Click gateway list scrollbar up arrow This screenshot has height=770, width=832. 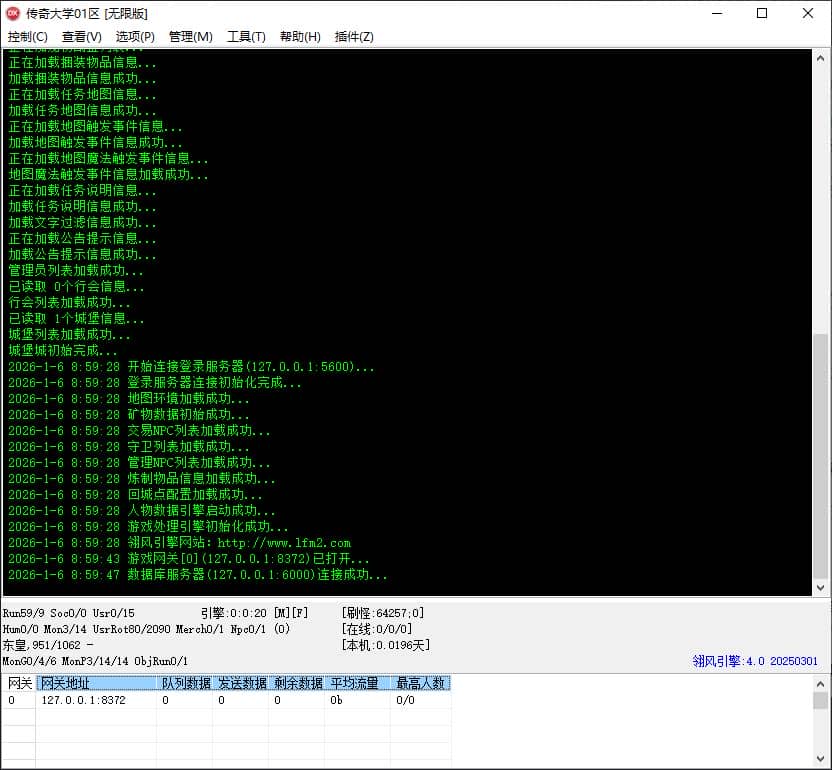(820, 684)
